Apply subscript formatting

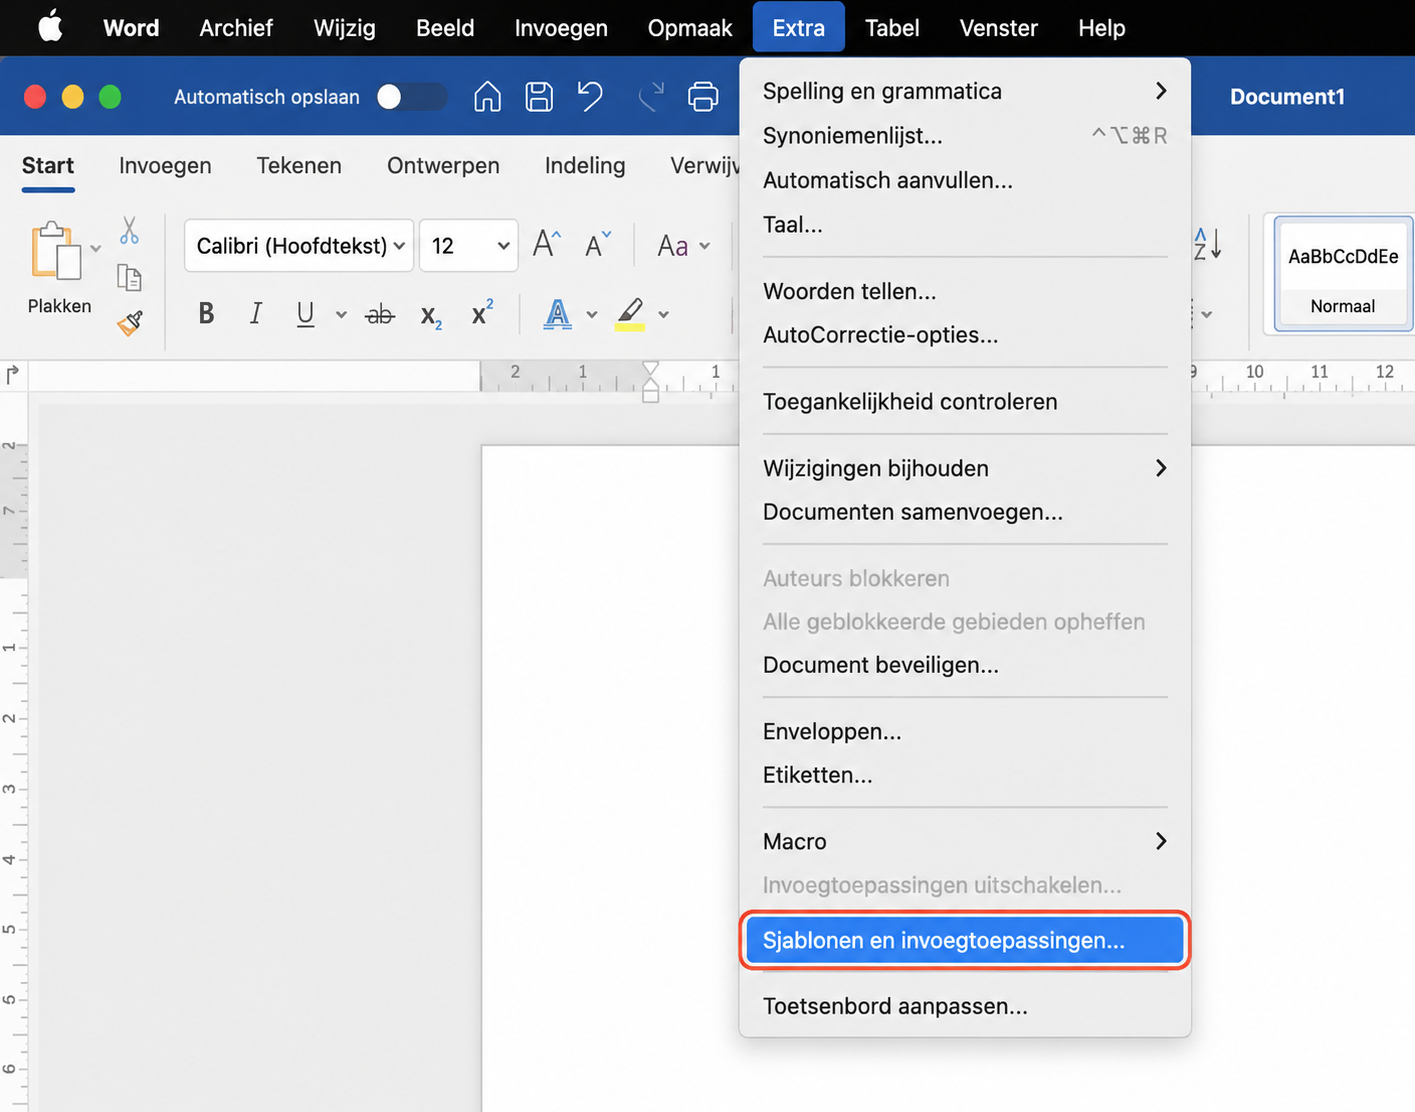pos(431,316)
